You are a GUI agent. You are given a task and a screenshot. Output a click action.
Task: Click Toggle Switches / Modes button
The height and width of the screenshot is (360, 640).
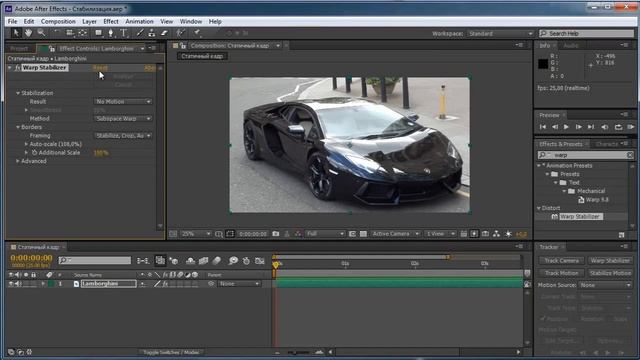click(171, 352)
